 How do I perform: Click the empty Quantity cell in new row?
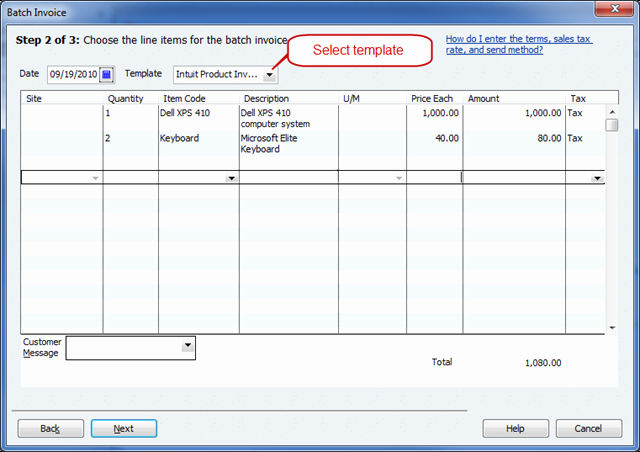131,178
